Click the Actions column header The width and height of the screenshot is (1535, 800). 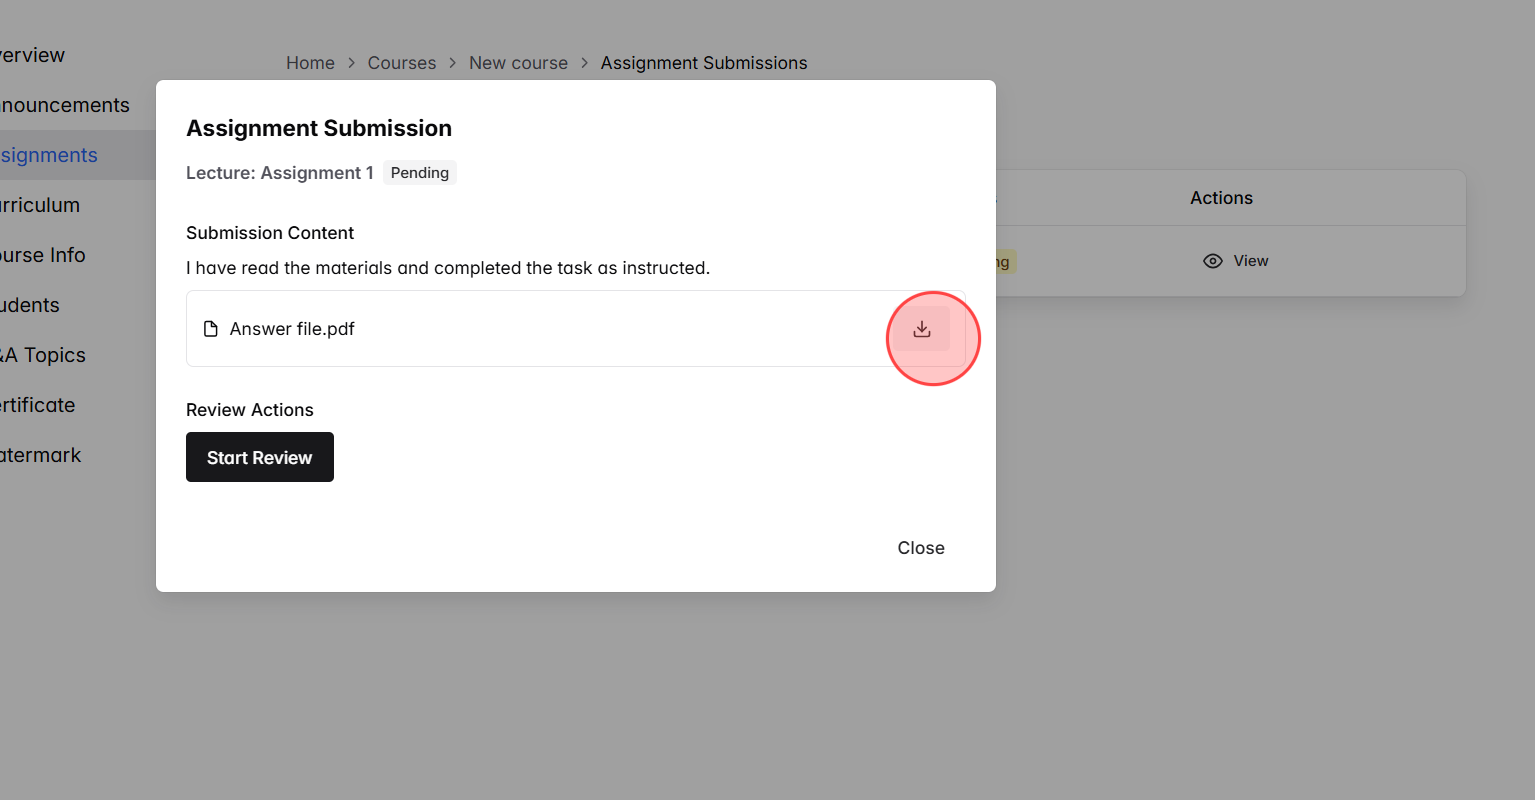click(x=1221, y=197)
